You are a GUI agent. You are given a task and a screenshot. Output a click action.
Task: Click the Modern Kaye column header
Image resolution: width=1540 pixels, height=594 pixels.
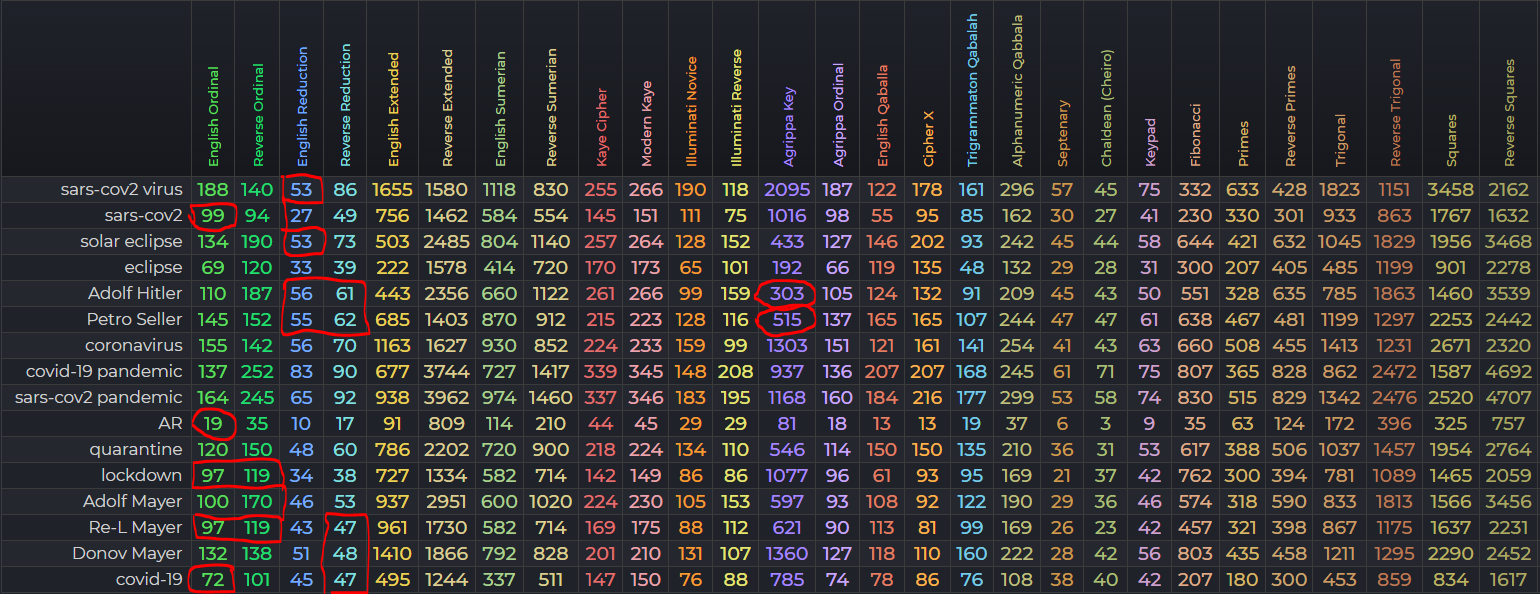pos(646,124)
